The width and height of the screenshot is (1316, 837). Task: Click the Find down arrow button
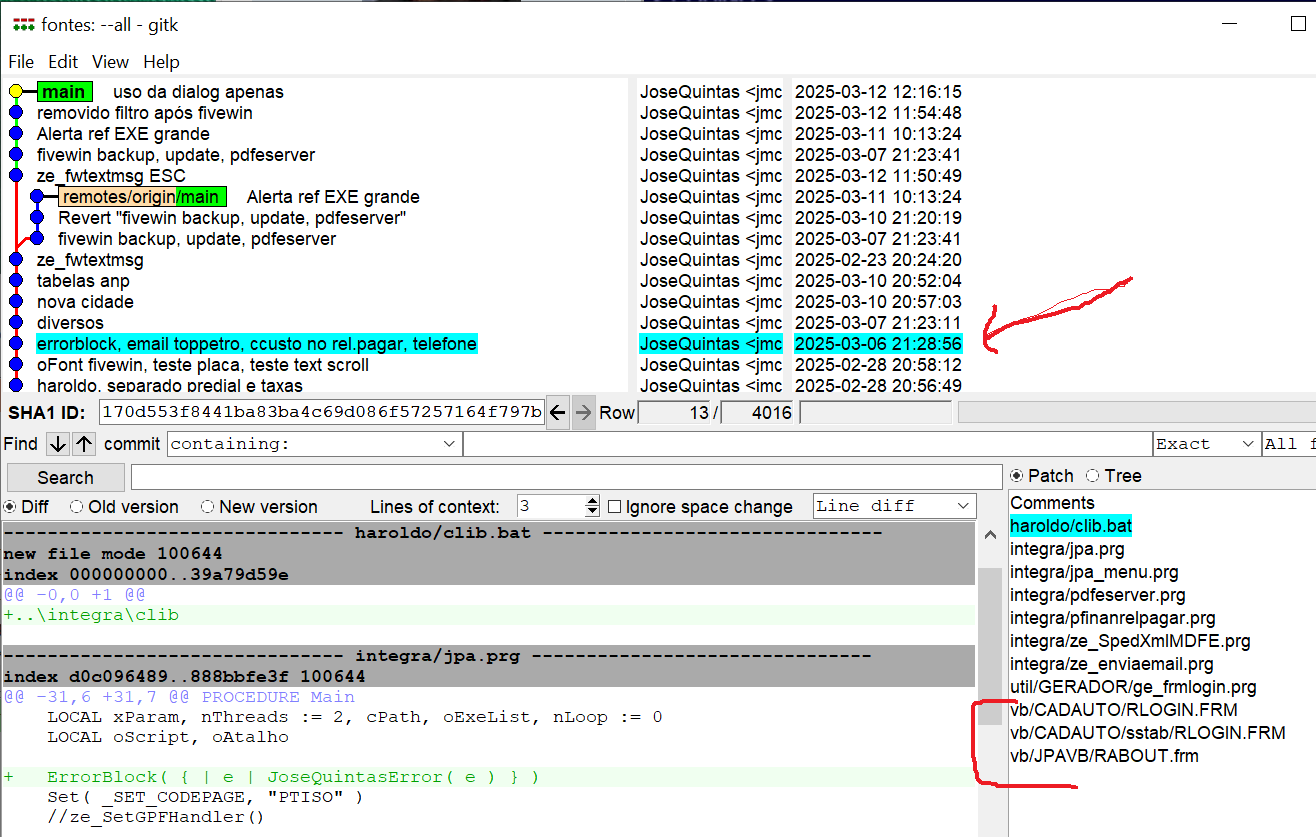[59, 444]
